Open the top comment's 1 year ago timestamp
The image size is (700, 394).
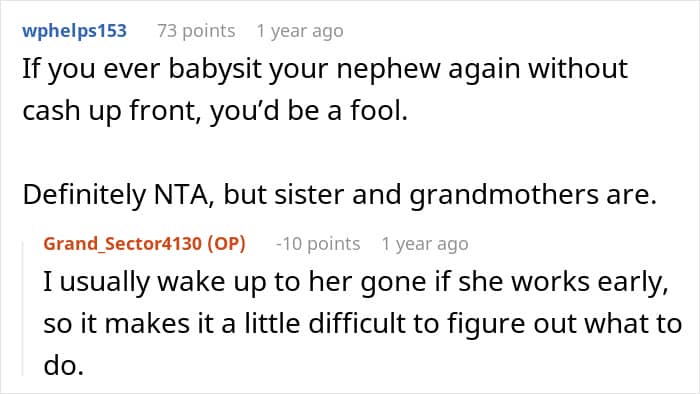(300, 31)
